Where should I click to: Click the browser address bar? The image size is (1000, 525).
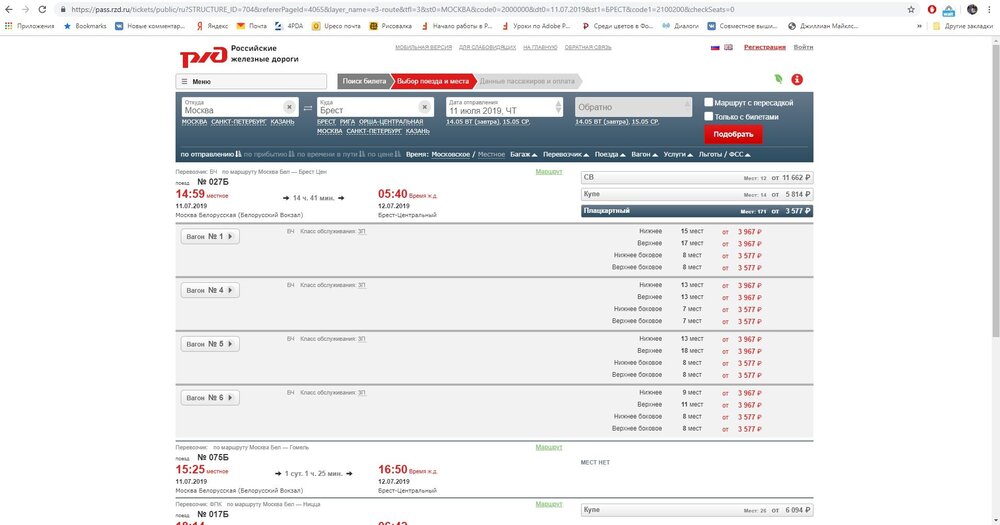(x=478, y=10)
